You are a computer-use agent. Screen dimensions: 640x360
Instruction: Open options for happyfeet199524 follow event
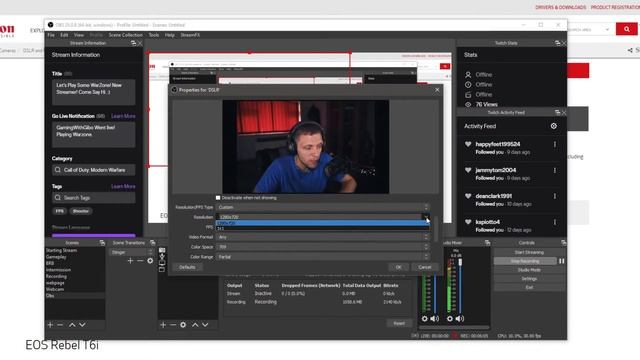(x=555, y=144)
